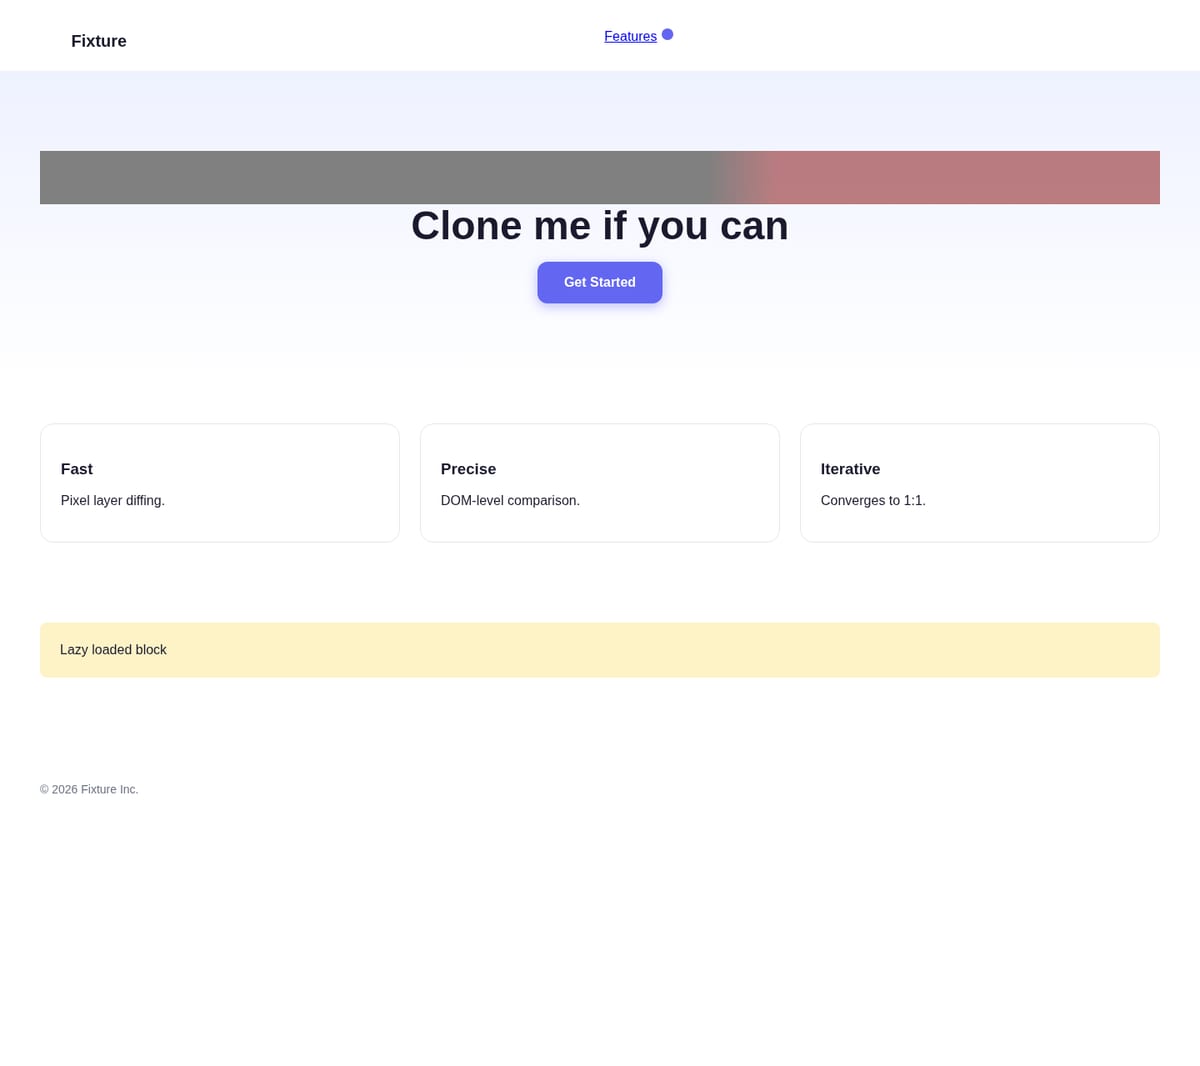The height and width of the screenshot is (1066, 1200).
Task: Click the purple dot beside Features
Action: click(667, 34)
